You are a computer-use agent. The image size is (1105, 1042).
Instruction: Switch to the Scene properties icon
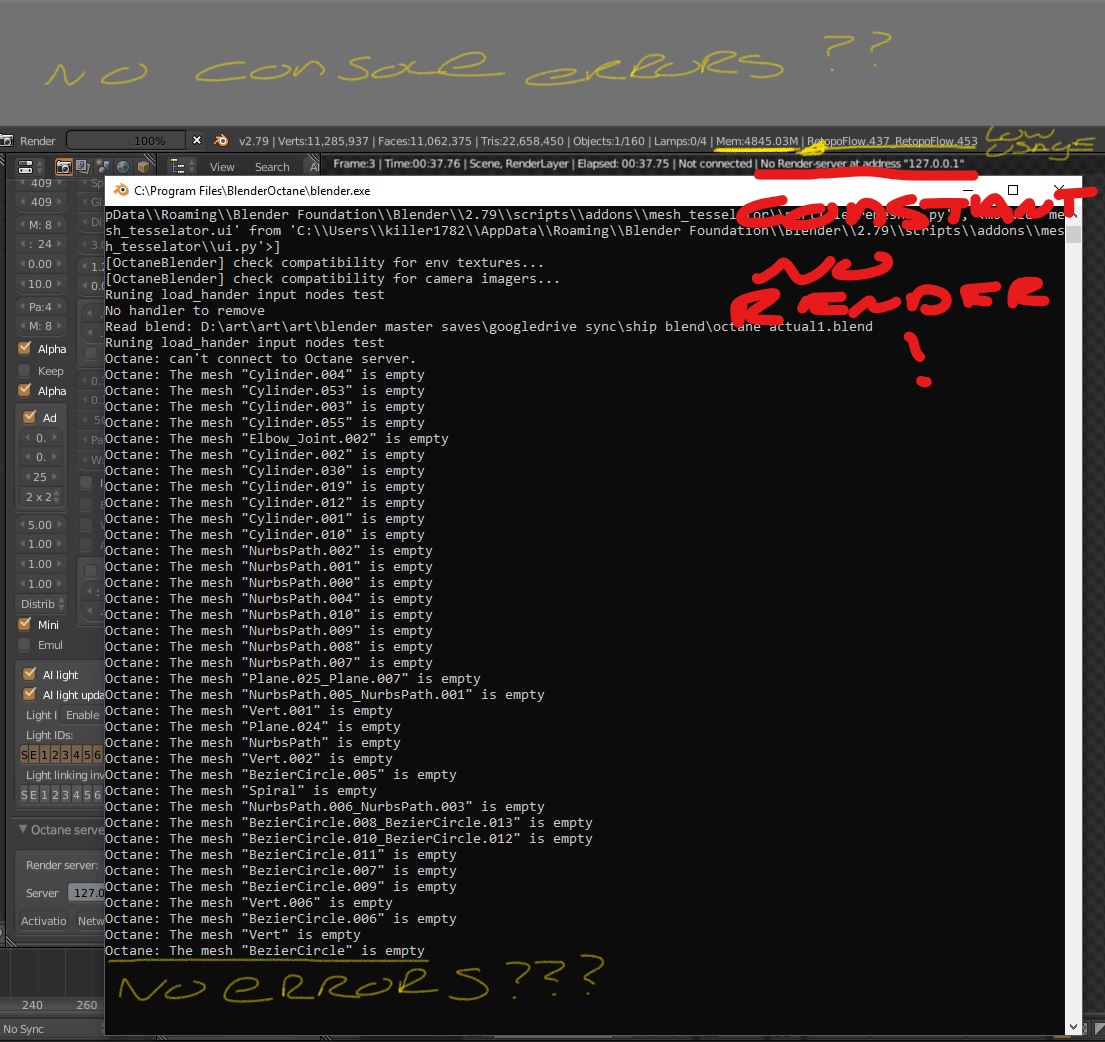point(104,167)
